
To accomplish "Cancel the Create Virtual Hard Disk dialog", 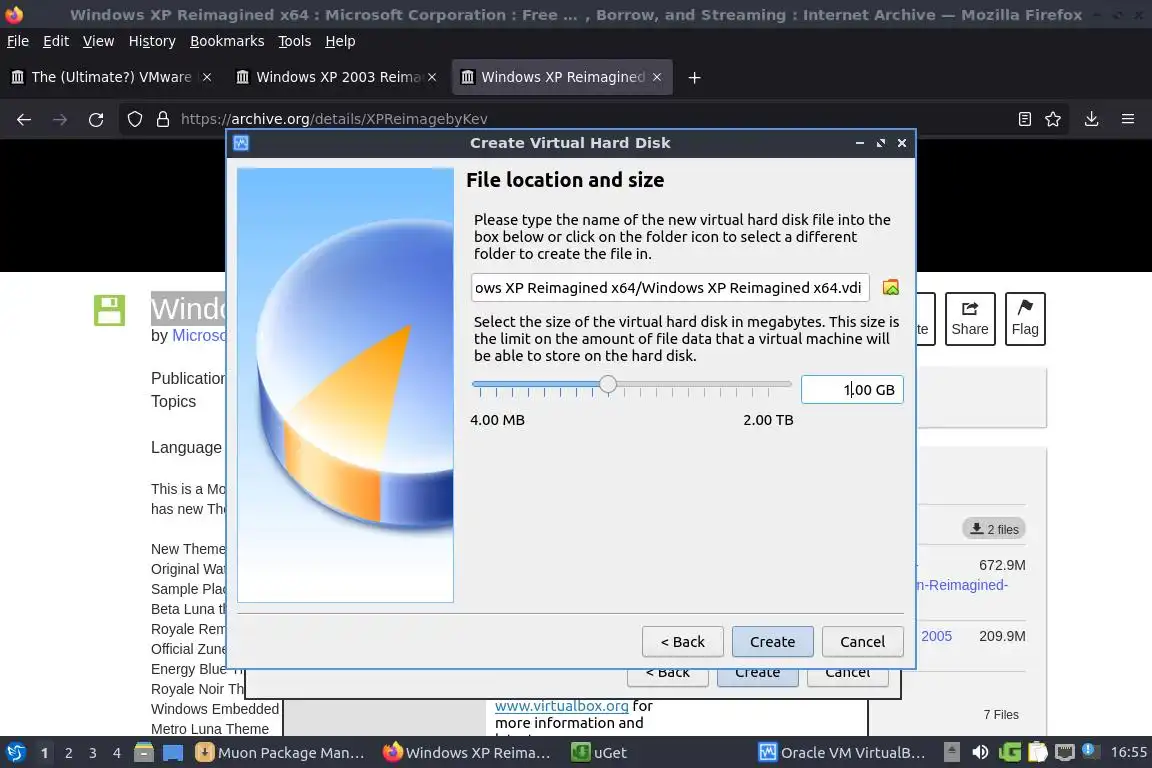I will [863, 642].
